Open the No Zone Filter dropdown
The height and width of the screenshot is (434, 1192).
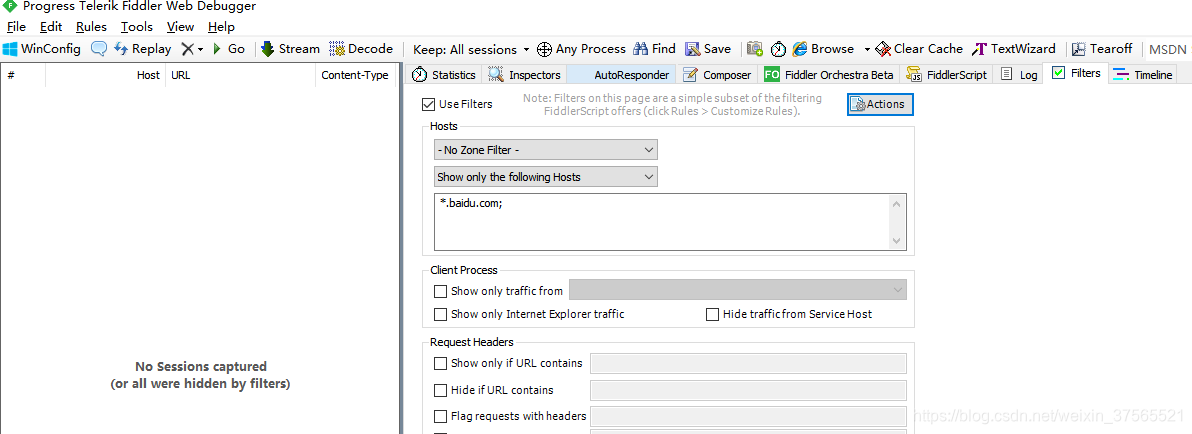point(545,150)
